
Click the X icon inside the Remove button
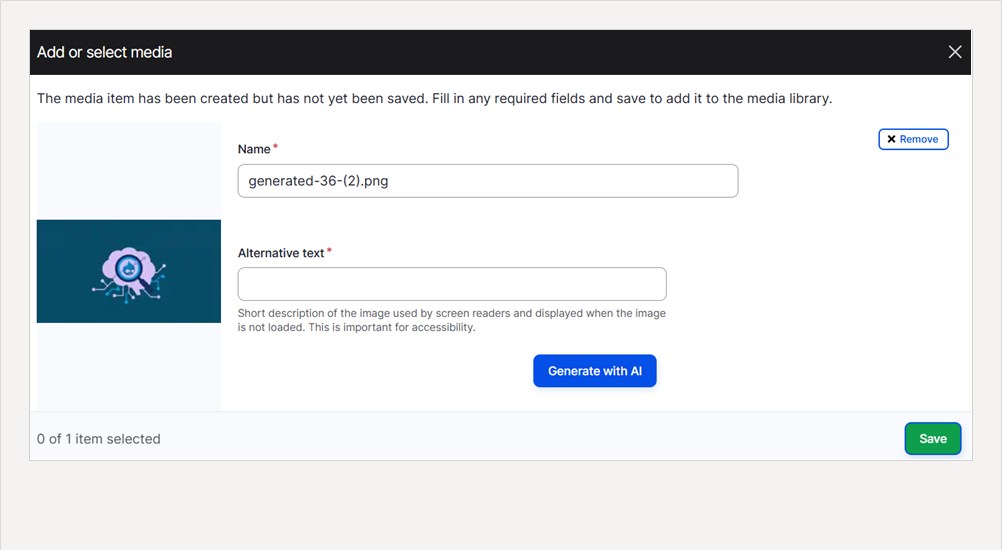(x=891, y=139)
